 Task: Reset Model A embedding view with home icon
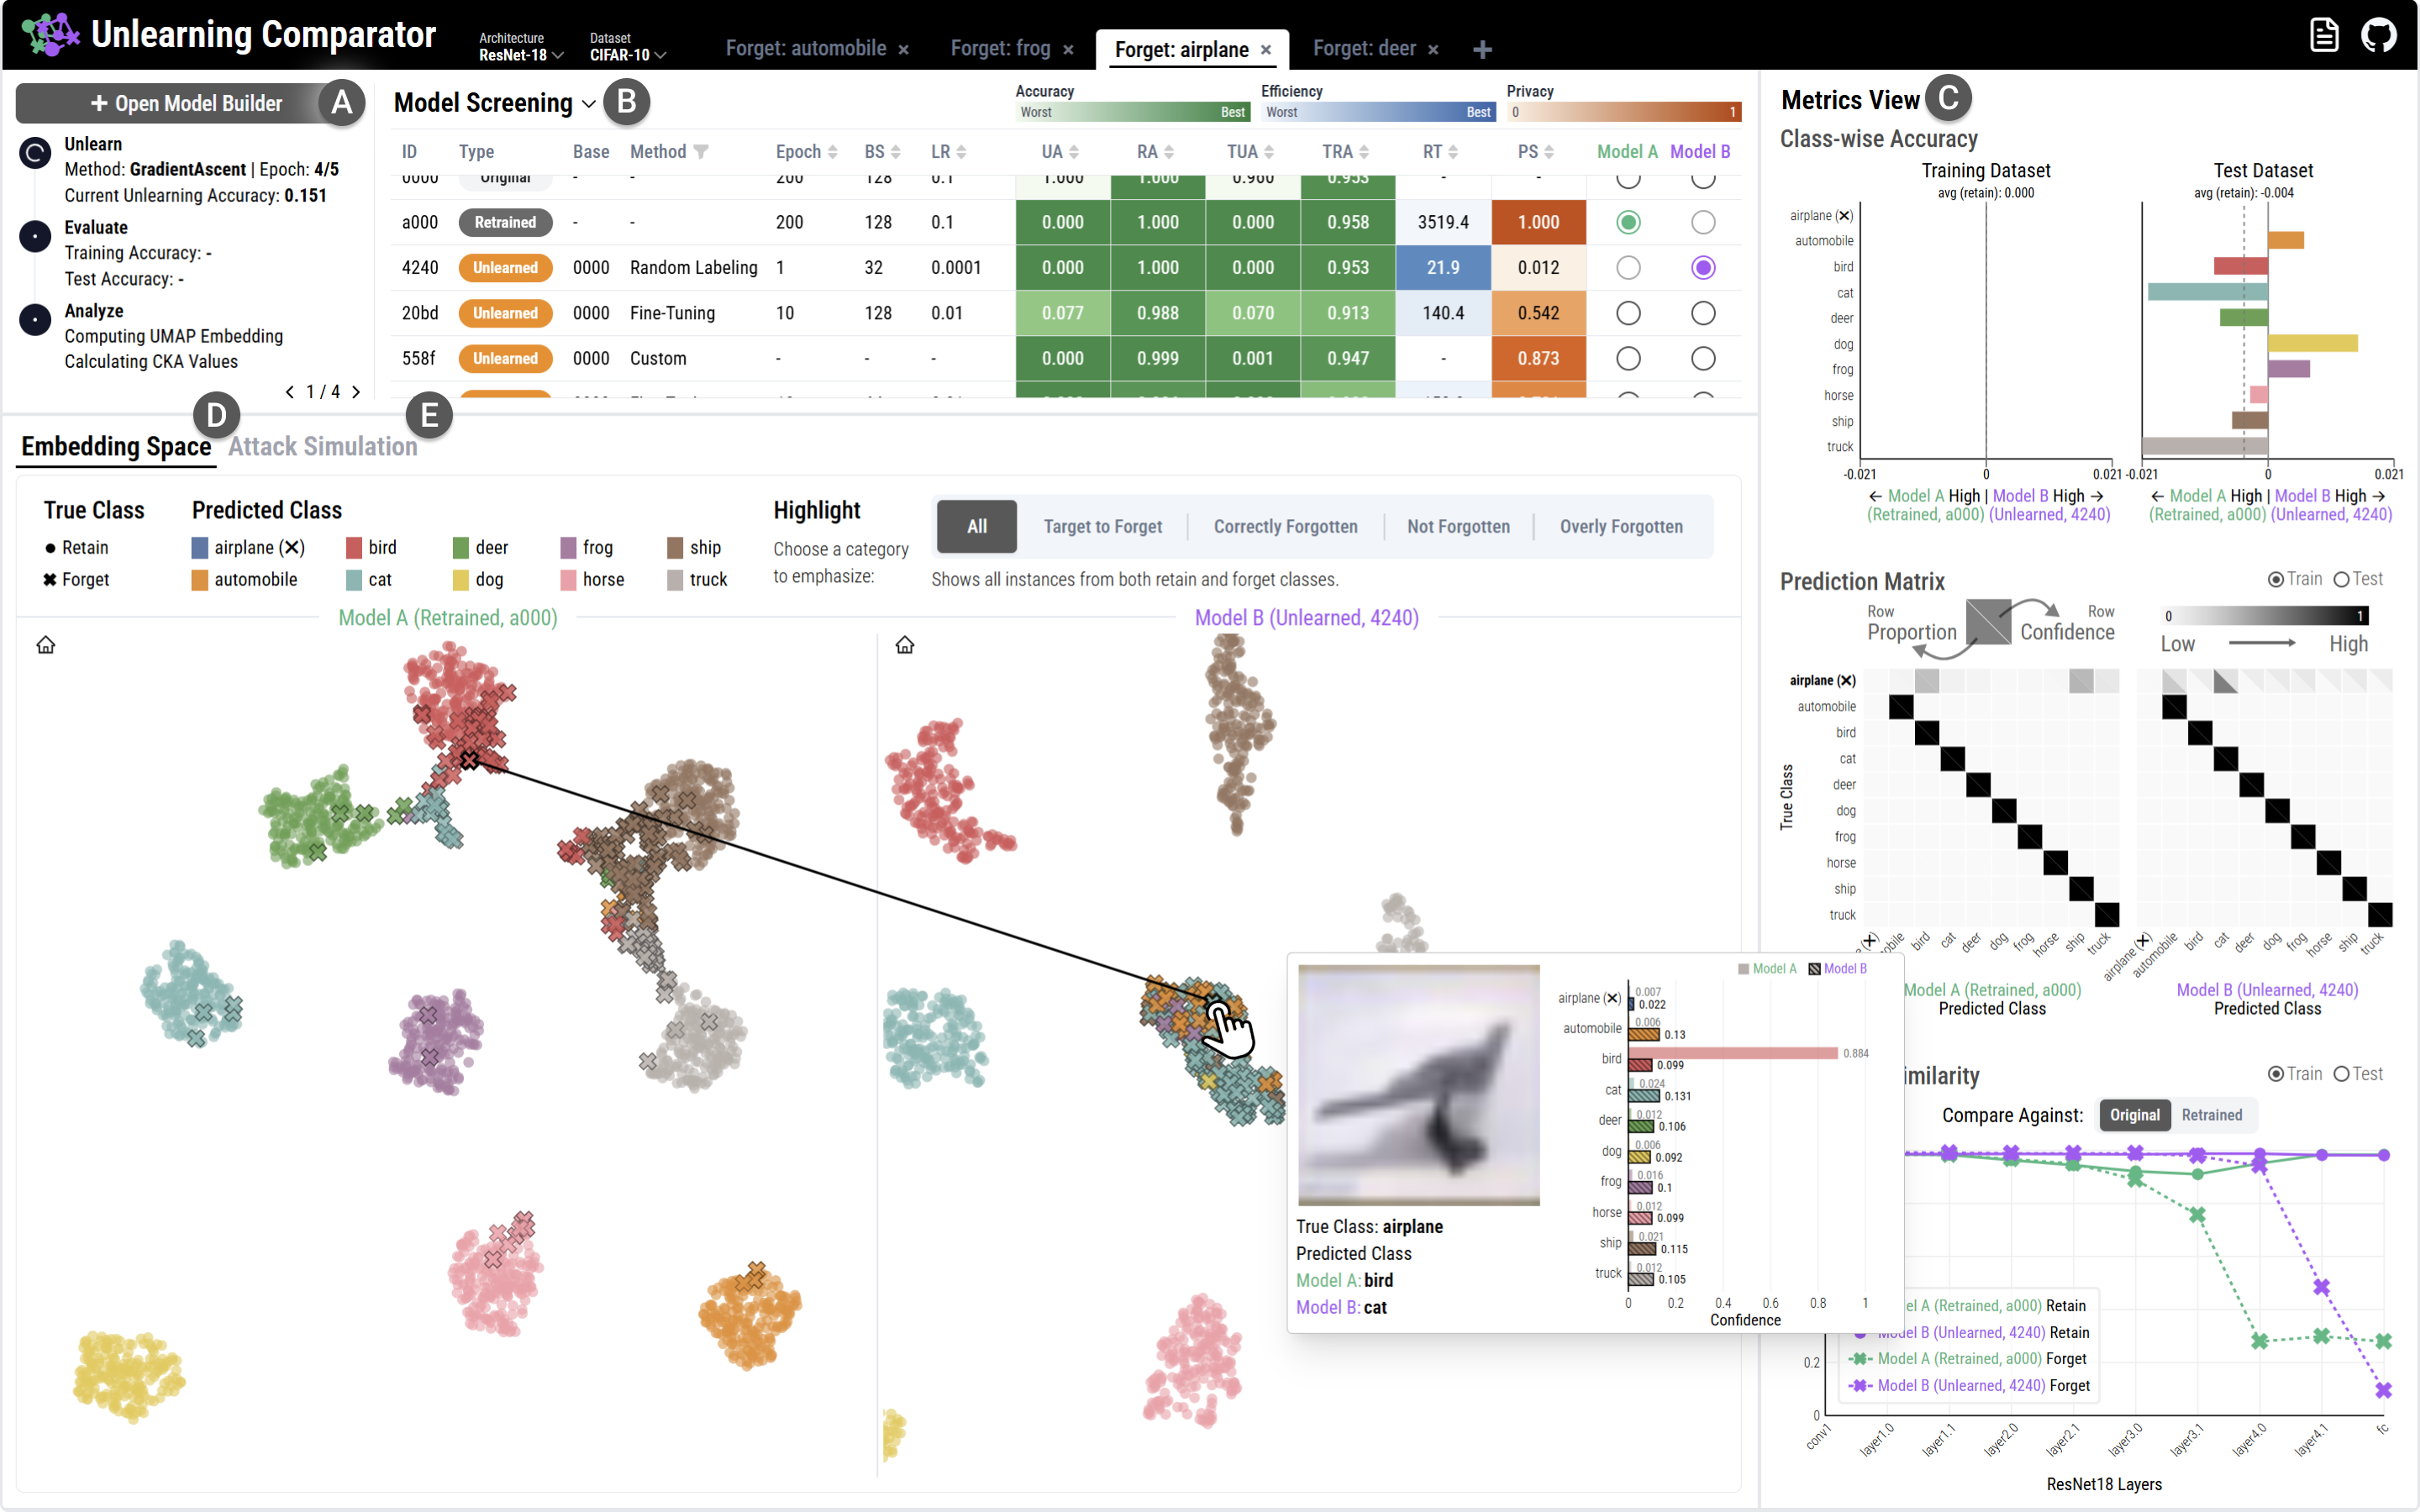pos(46,645)
